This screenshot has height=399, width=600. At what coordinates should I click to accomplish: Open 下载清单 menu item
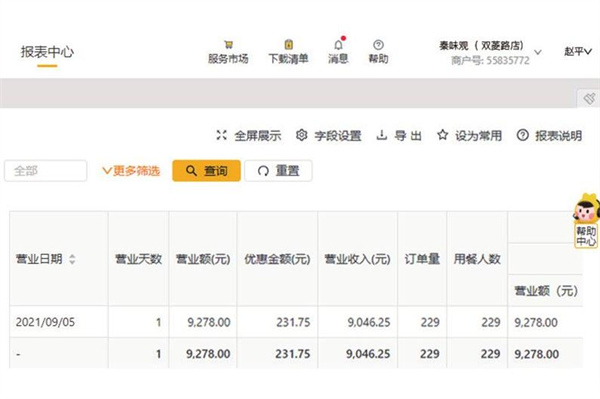pos(289,52)
